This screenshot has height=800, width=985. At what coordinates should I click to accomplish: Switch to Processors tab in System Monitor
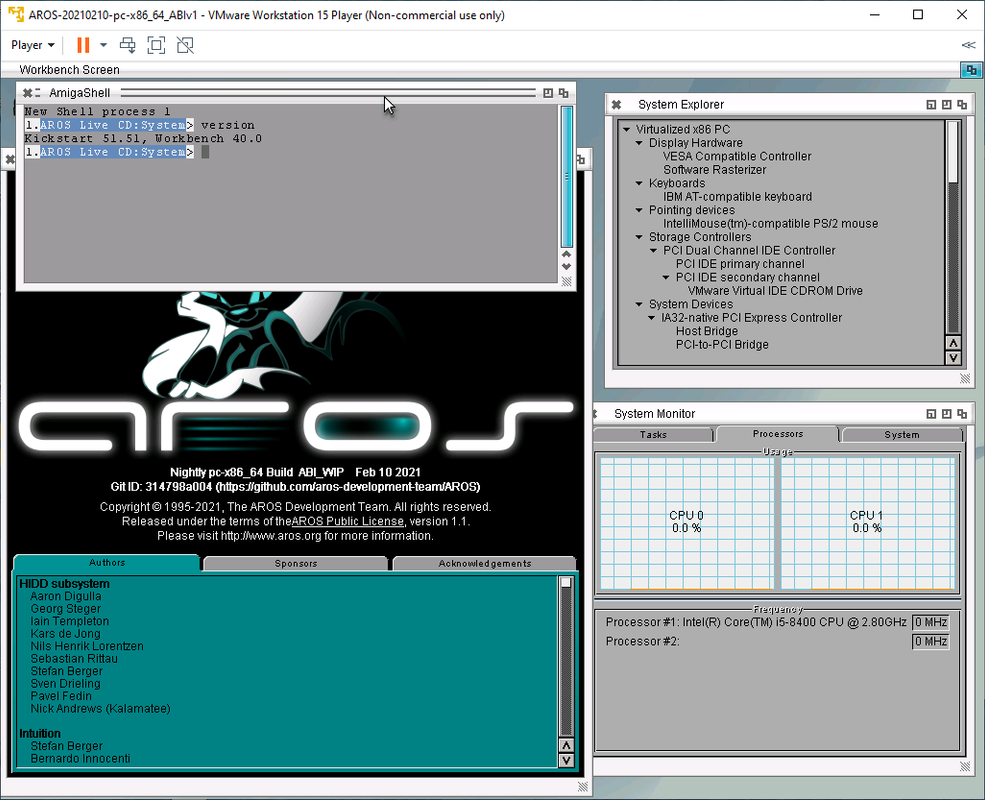tap(778, 434)
